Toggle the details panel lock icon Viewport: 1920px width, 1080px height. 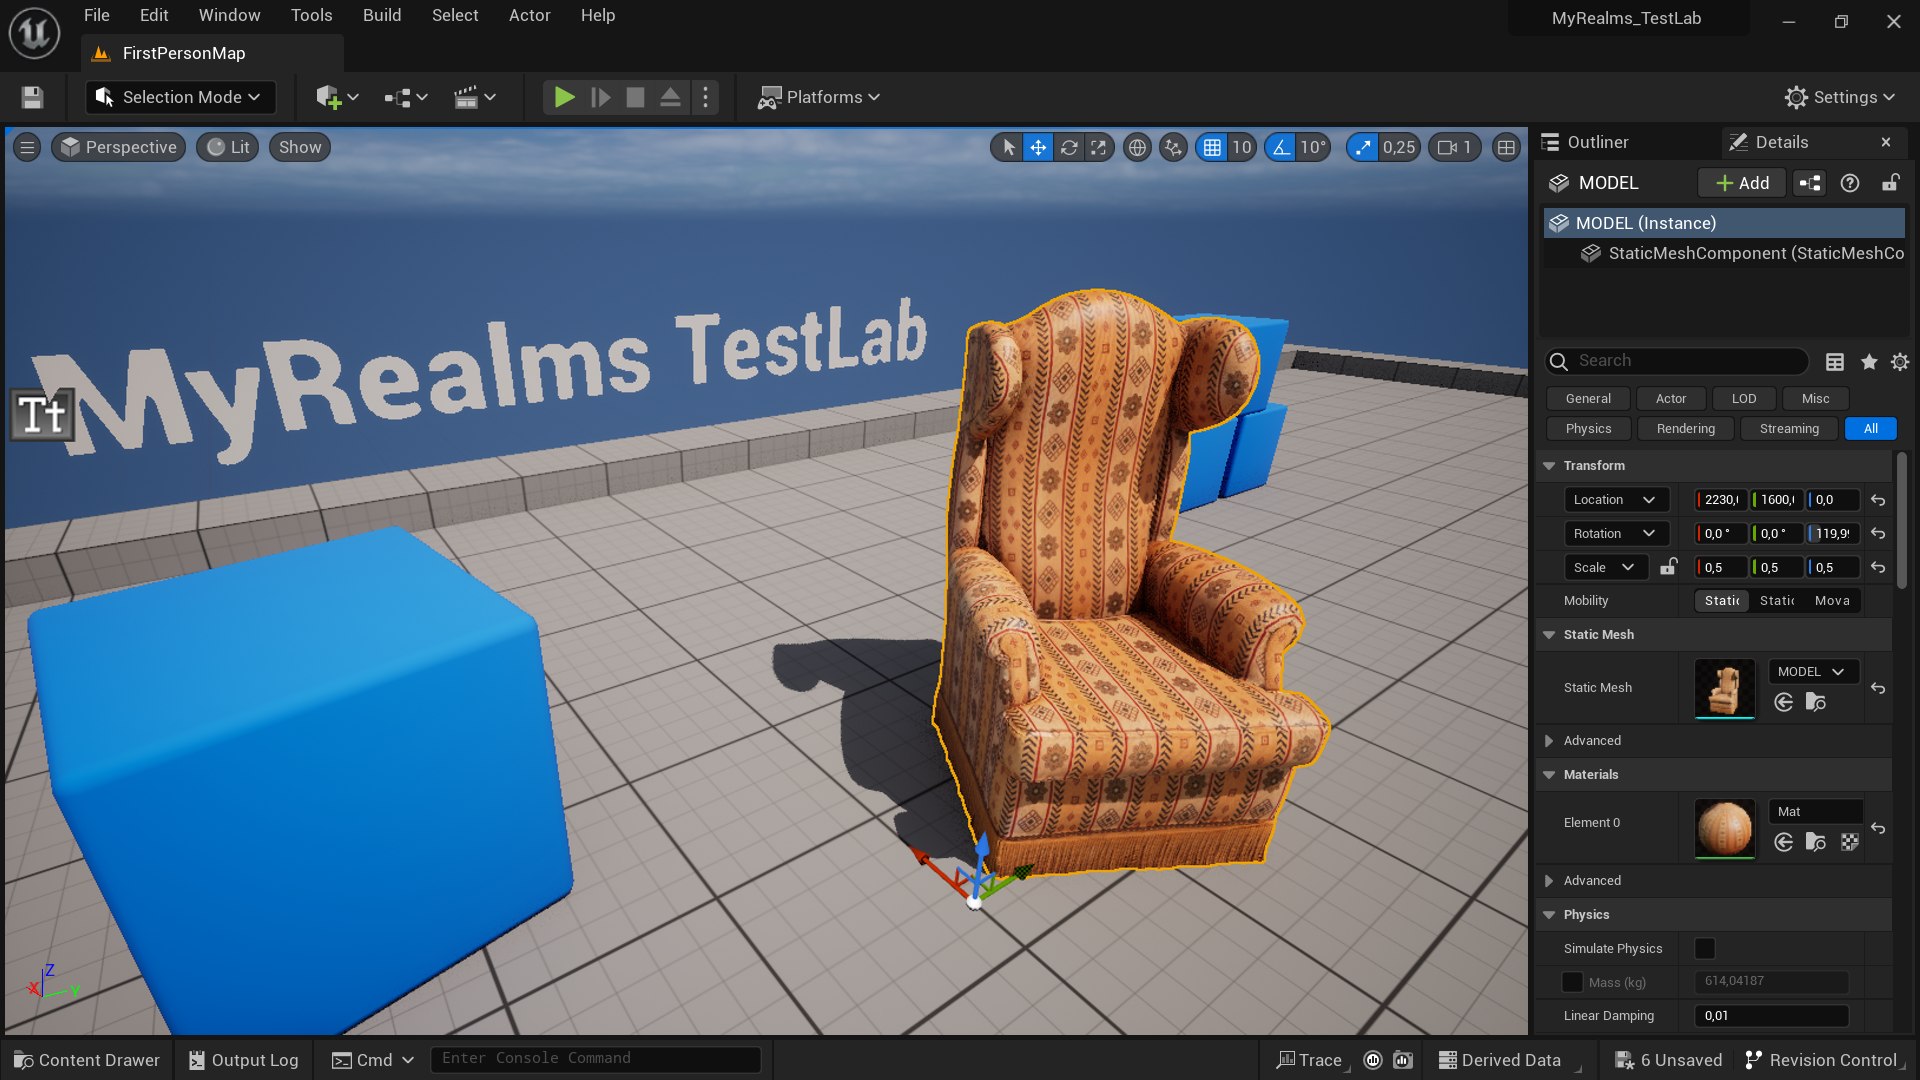(x=1890, y=183)
